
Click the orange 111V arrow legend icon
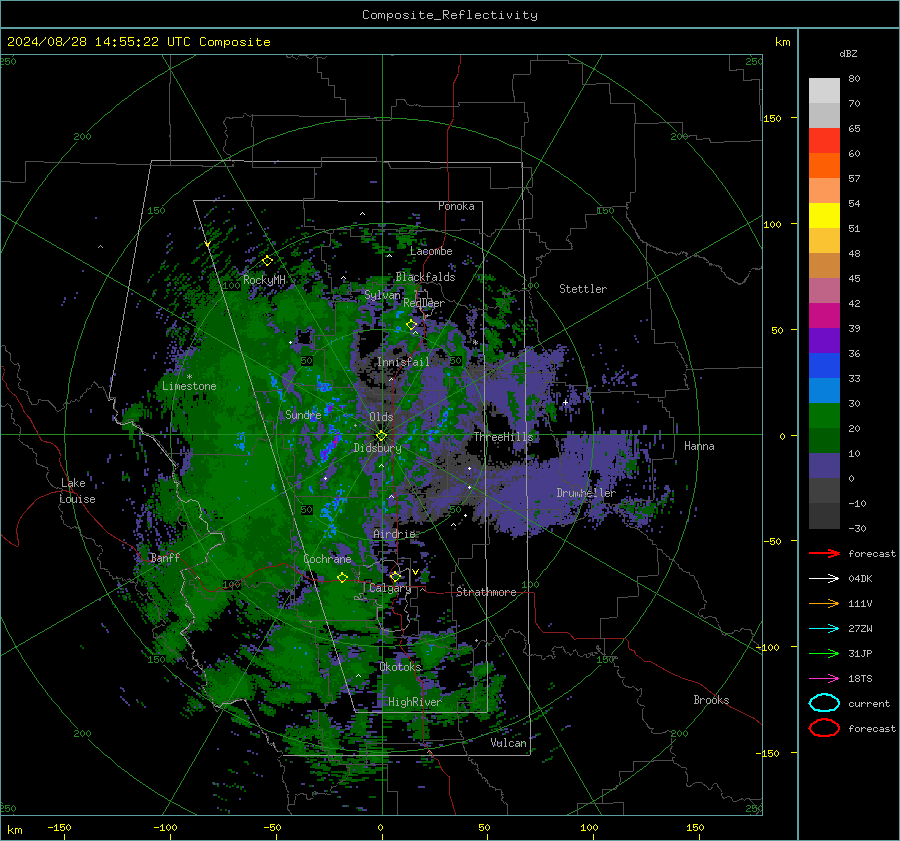824,603
